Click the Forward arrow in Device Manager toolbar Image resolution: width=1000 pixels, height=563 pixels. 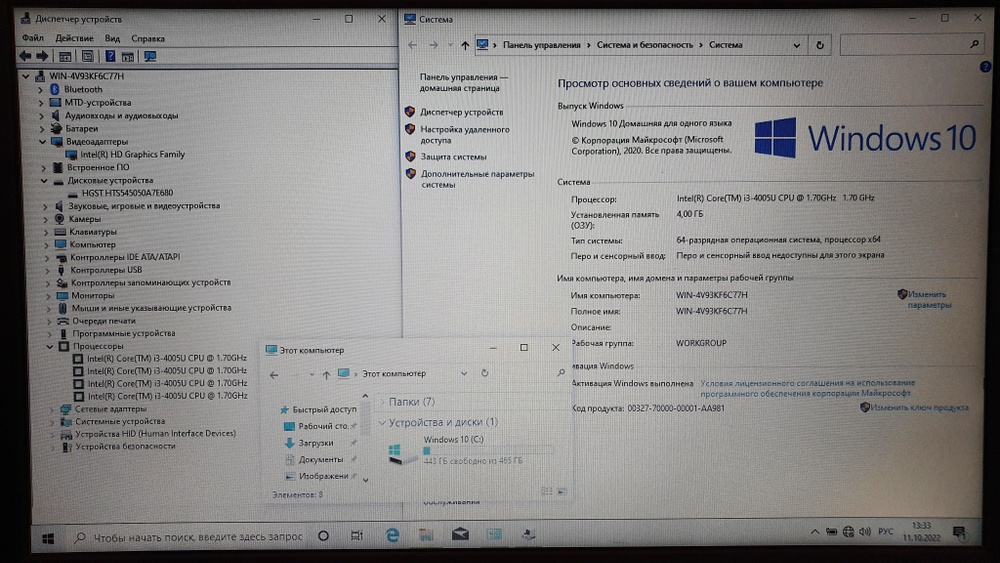pyautogui.click(x=42, y=56)
